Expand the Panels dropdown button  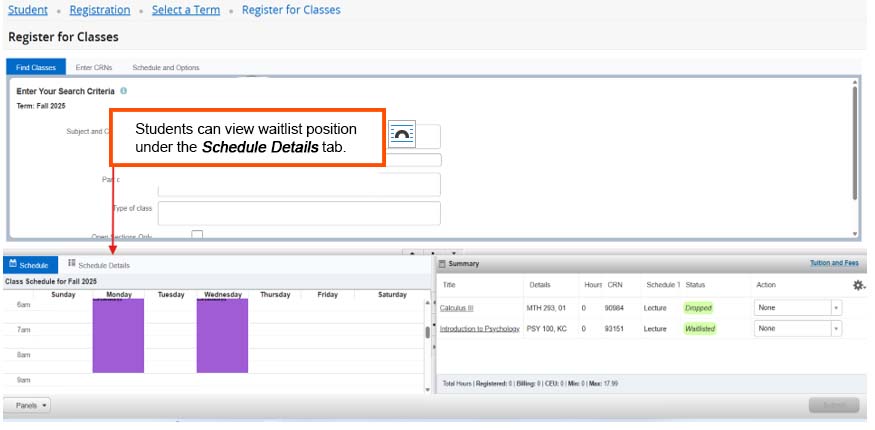[x=33, y=405]
